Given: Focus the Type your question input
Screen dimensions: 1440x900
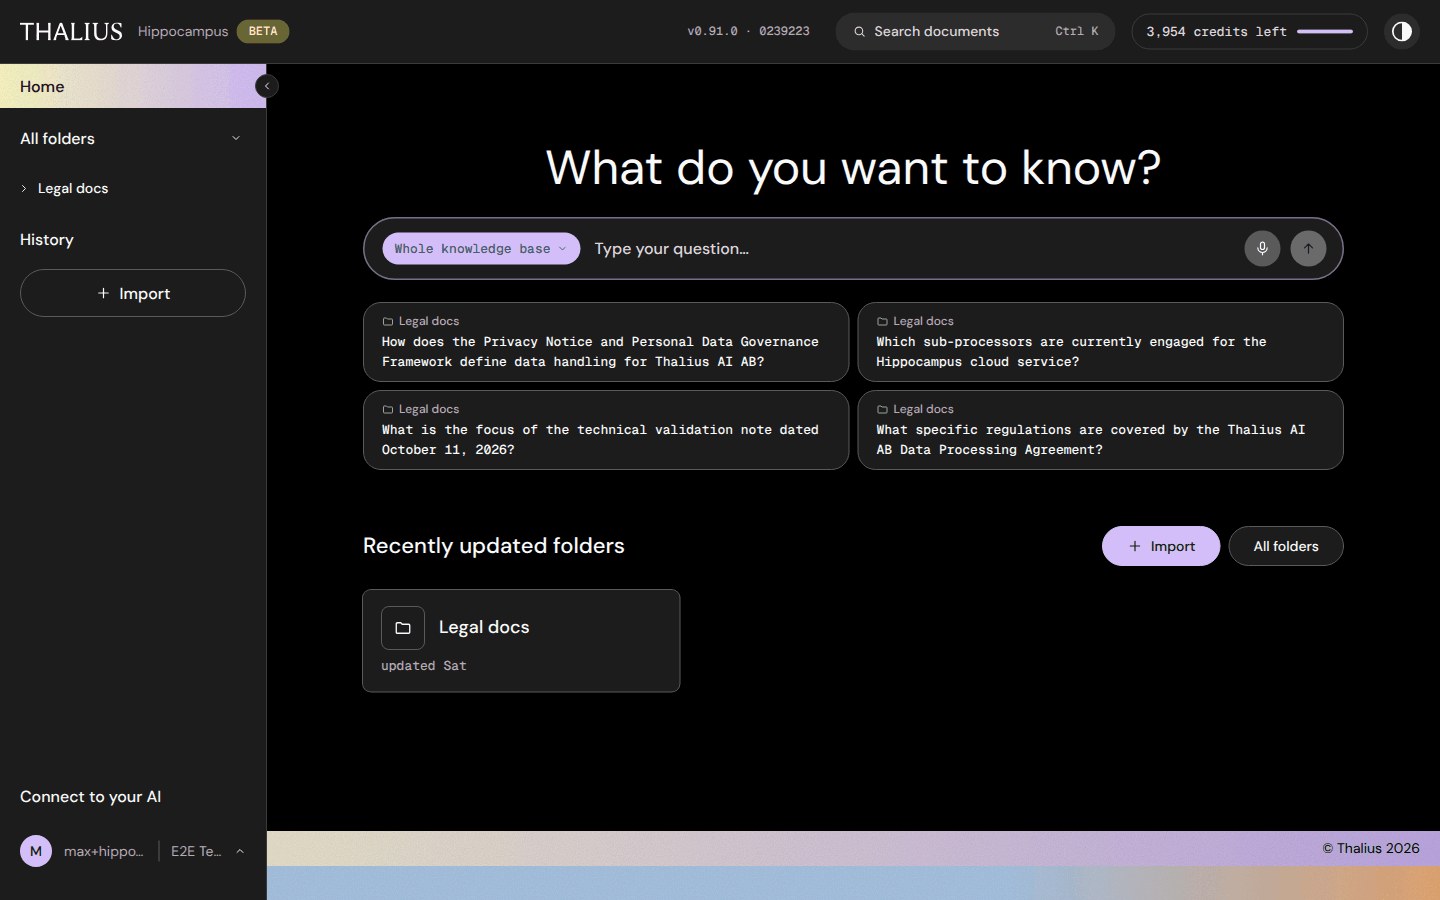Looking at the screenshot, I should (910, 249).
